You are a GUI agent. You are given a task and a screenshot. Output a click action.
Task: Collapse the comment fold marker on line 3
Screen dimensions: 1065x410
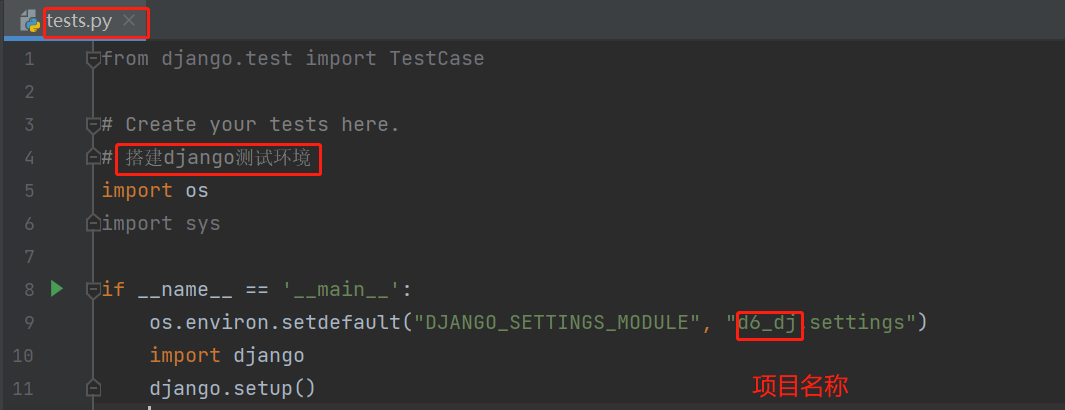coord(94,125)
